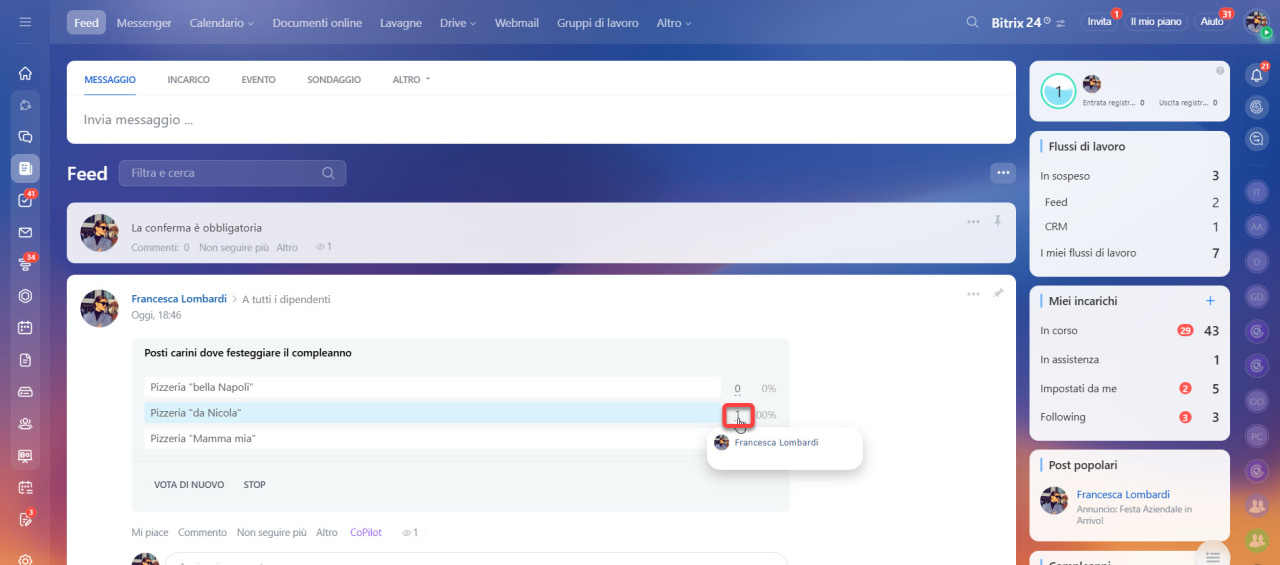
Task: Add a new task with the plus icon
Action: coord(1210,300)
